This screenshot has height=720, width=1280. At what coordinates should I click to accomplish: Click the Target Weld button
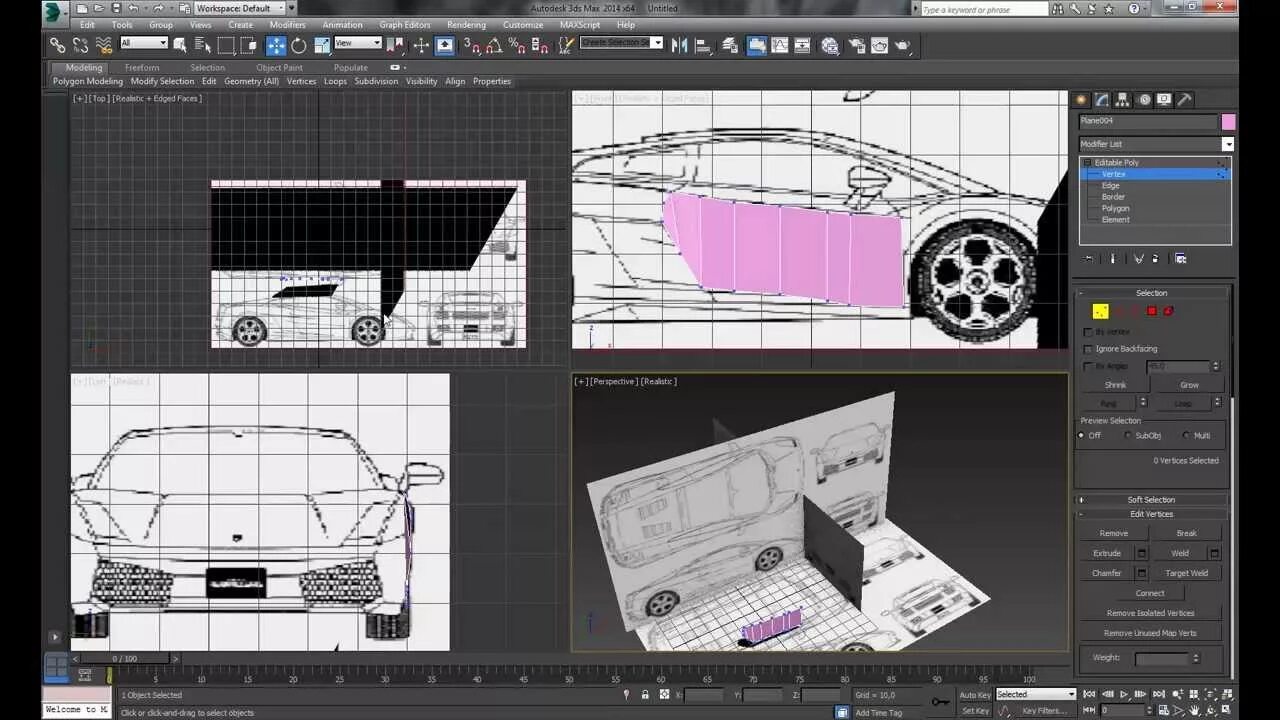pos(1186,573)
